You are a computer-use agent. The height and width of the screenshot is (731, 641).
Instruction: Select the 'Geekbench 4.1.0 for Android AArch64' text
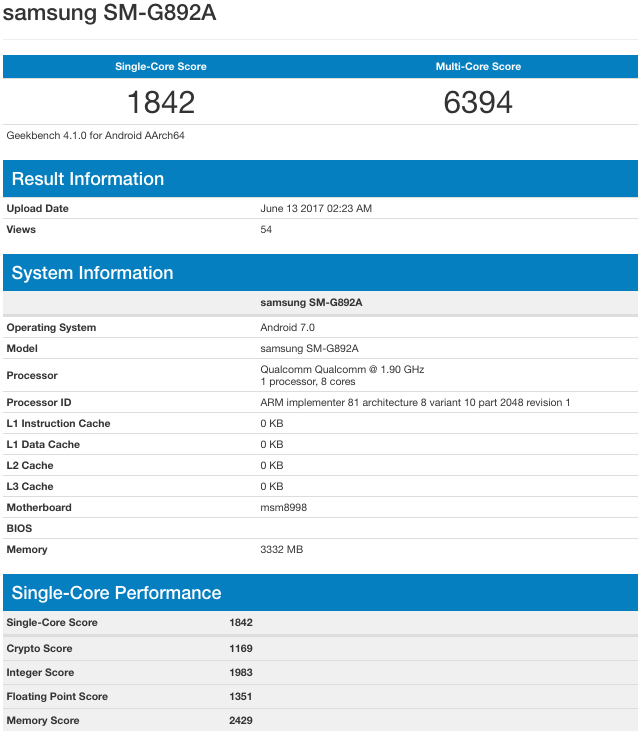click(x=96, y=135)
